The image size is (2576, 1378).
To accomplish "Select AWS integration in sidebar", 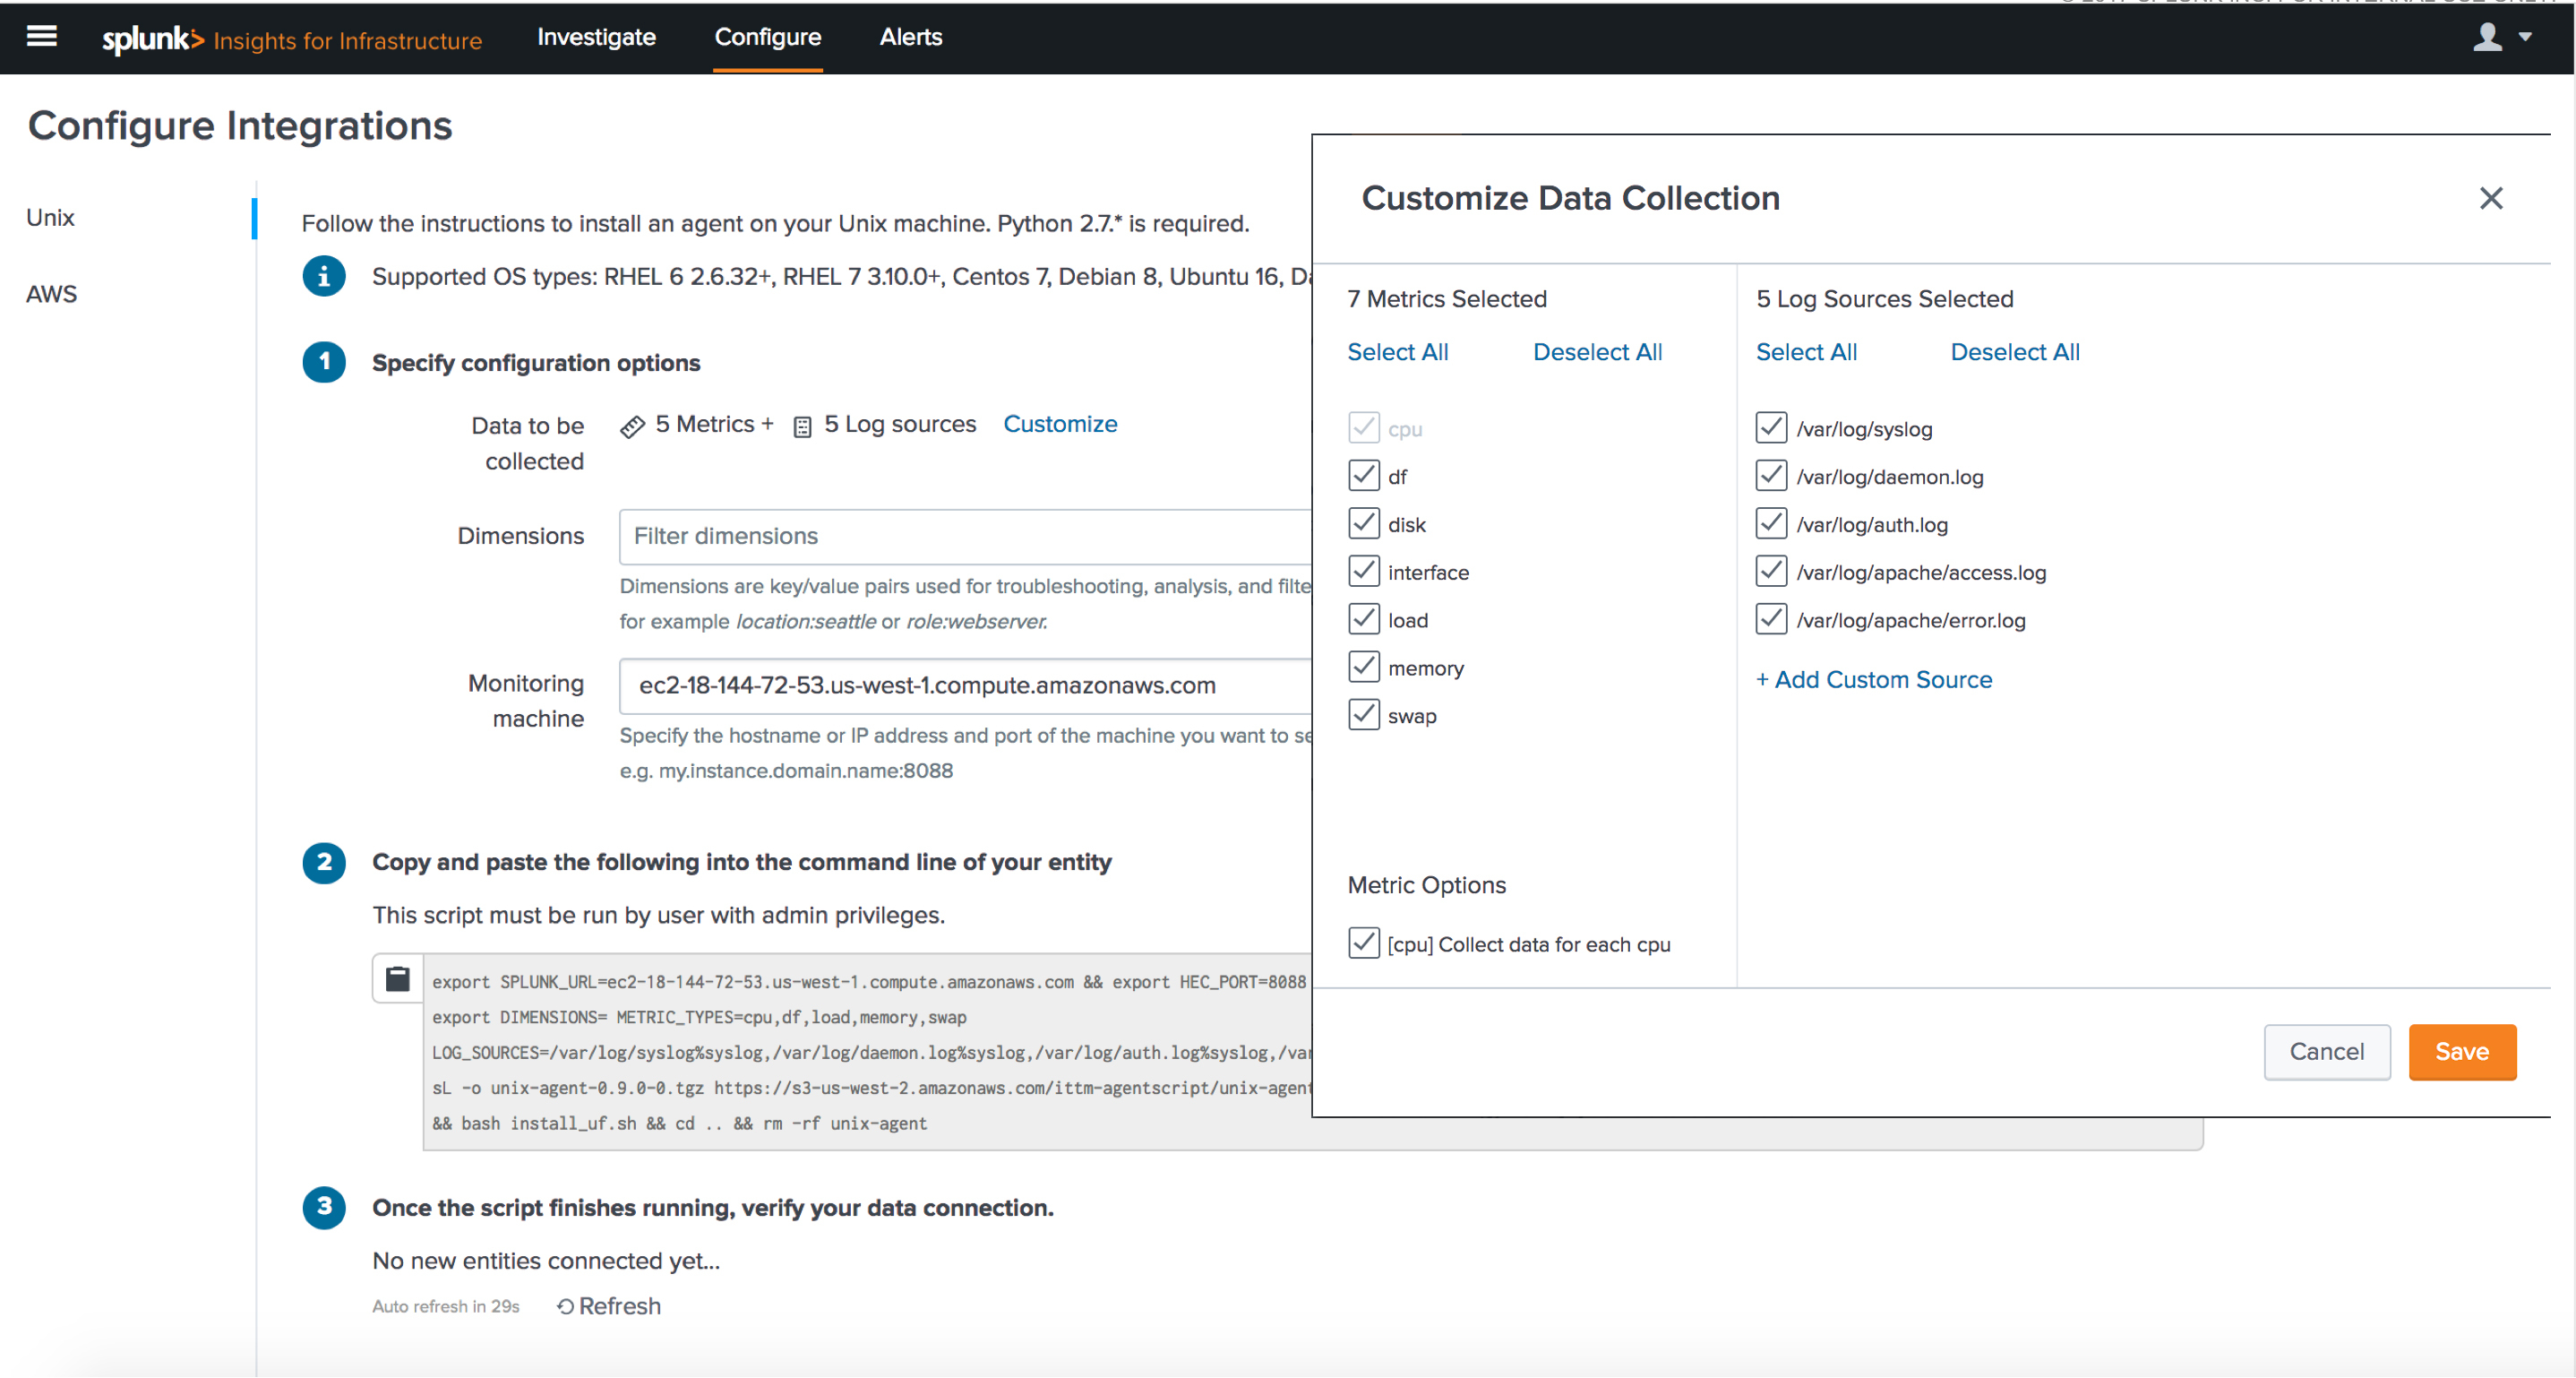I will (52, 294).
